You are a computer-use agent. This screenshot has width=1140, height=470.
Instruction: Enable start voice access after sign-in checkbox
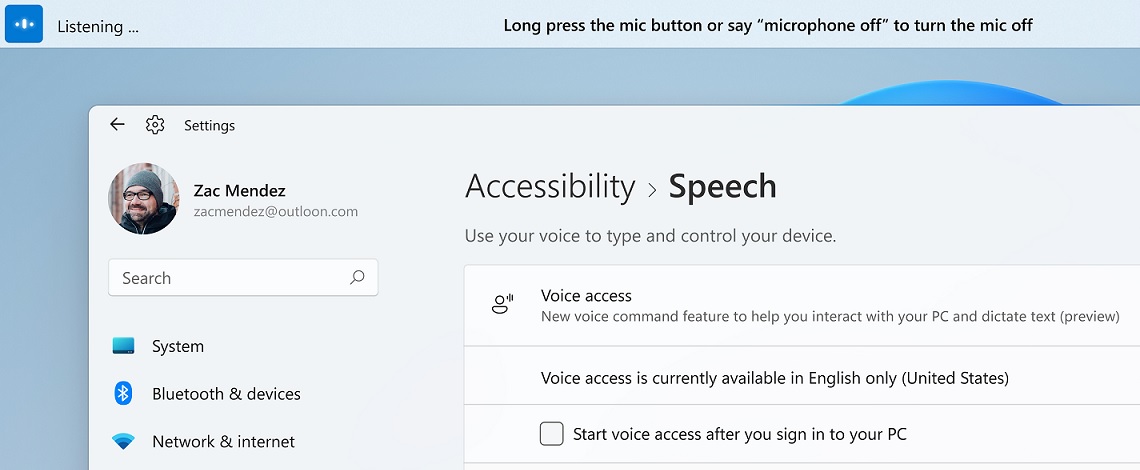coord(552,434)
